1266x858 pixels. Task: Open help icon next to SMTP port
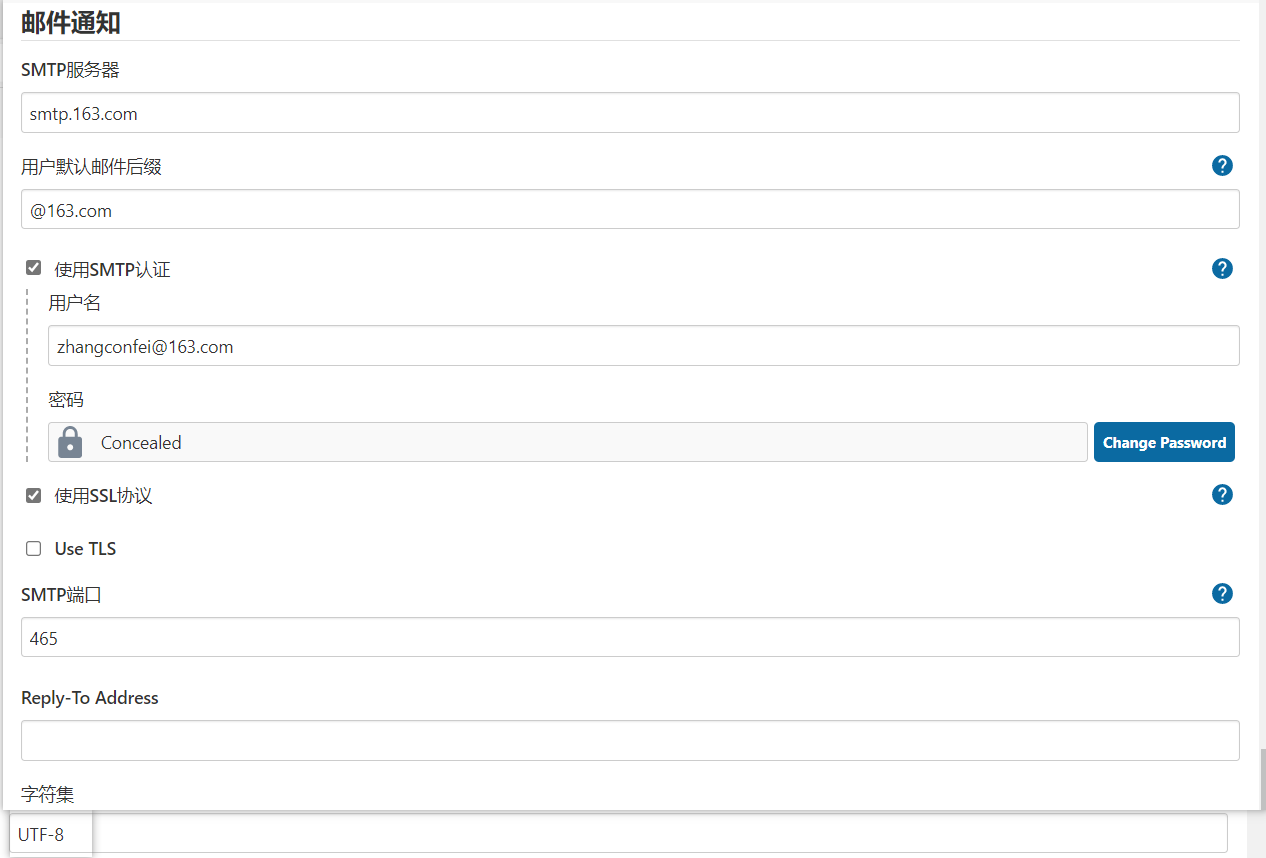click(x=1222, y=594)
